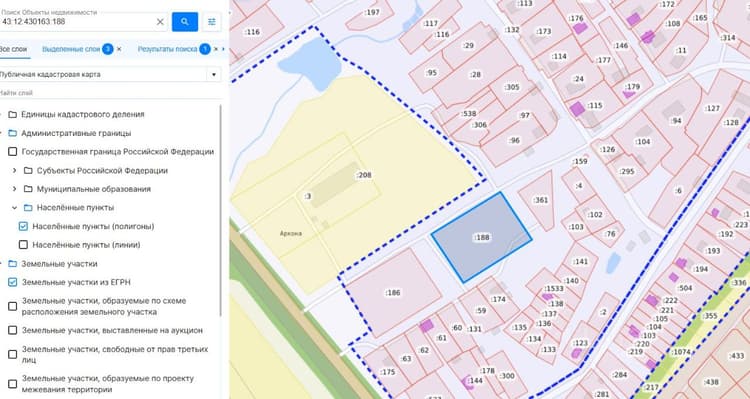Click parcel label :1533 on the map
750x399 pixels.
coord(554,288)
